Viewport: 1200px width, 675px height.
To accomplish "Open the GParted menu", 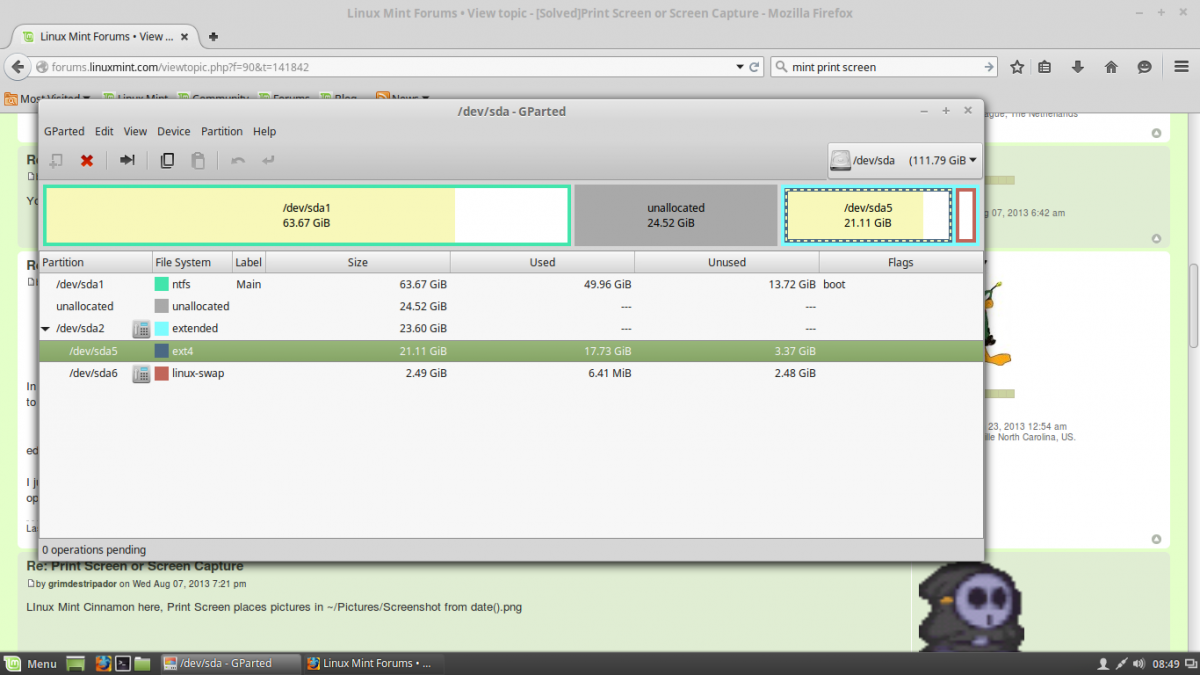I will 64,131.
